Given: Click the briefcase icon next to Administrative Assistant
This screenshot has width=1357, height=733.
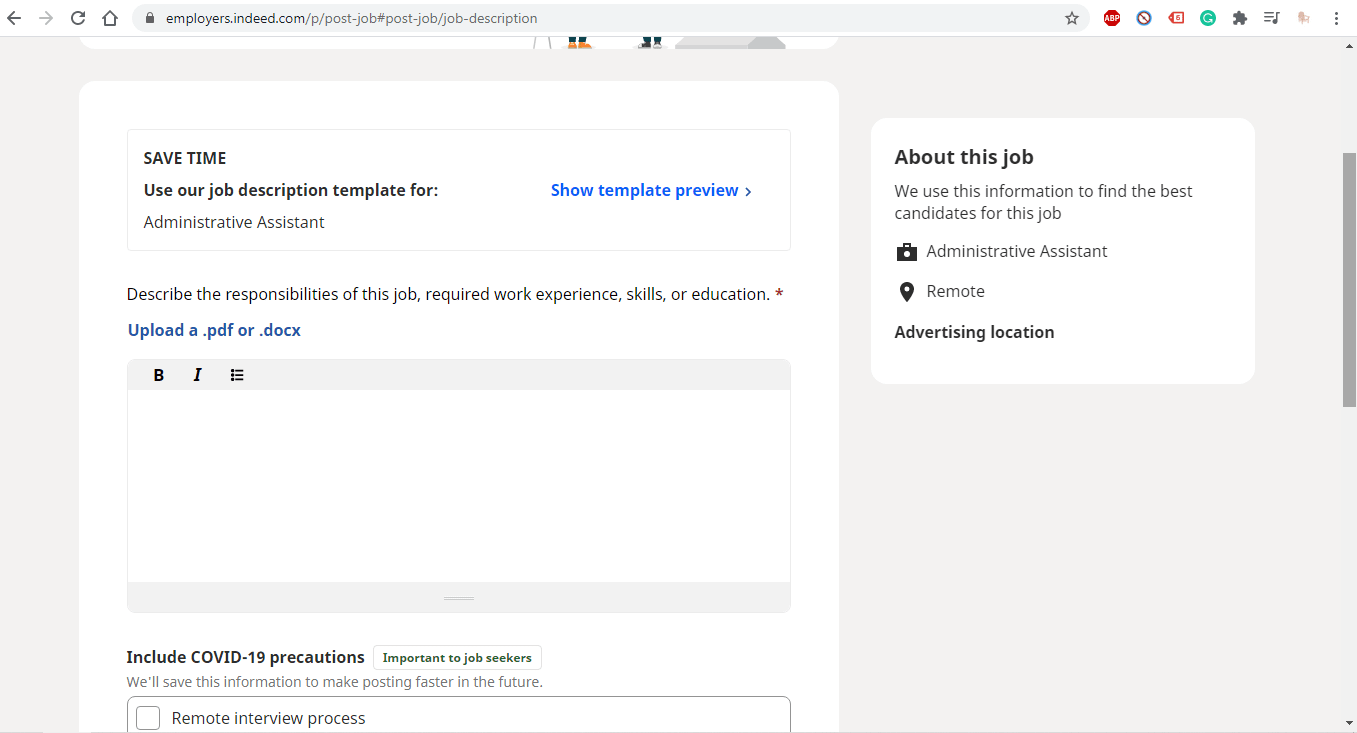Looking at the screenshot, I should pyautogui.click(x=906, y=251).
